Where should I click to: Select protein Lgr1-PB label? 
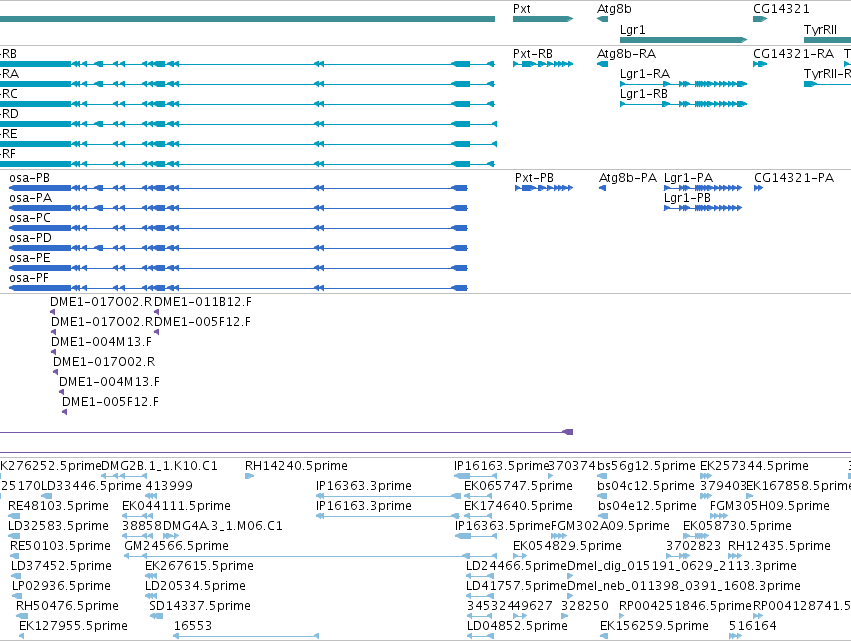point(687,198)
